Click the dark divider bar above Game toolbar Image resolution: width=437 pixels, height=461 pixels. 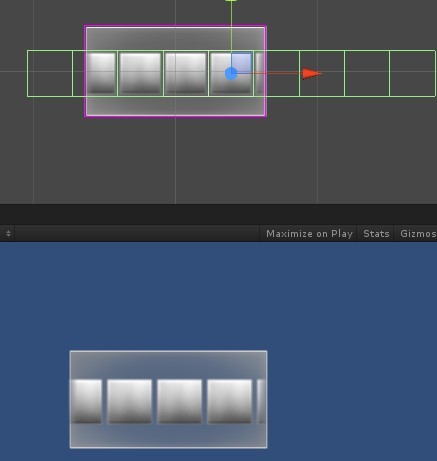(x=218, y=214)
